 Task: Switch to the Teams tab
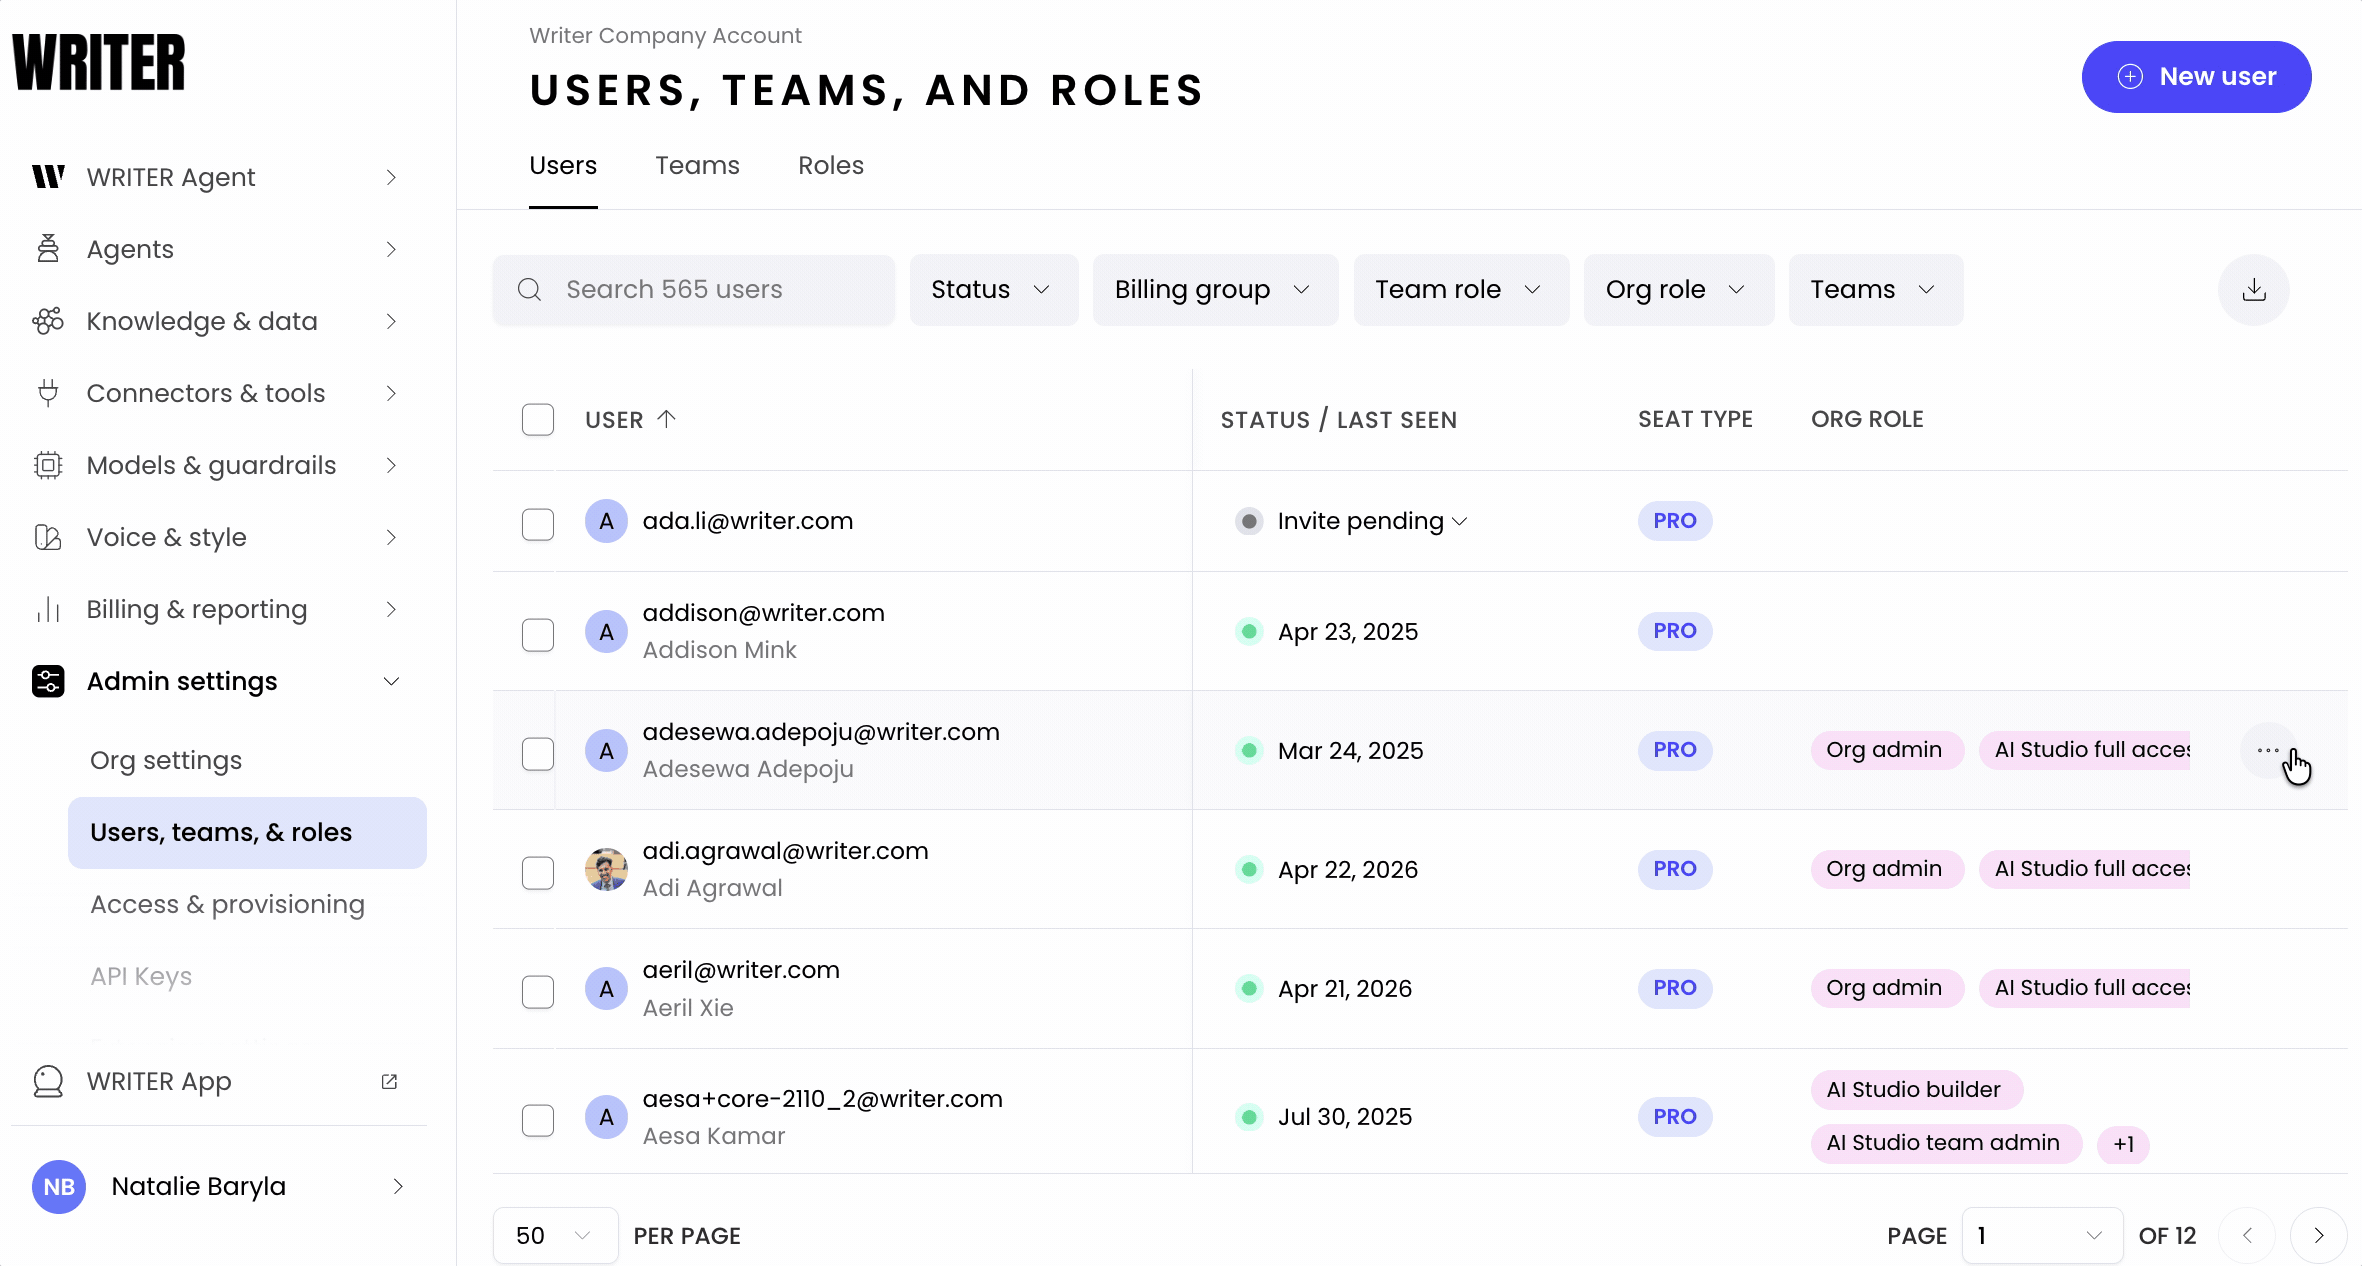click(697, 166)
